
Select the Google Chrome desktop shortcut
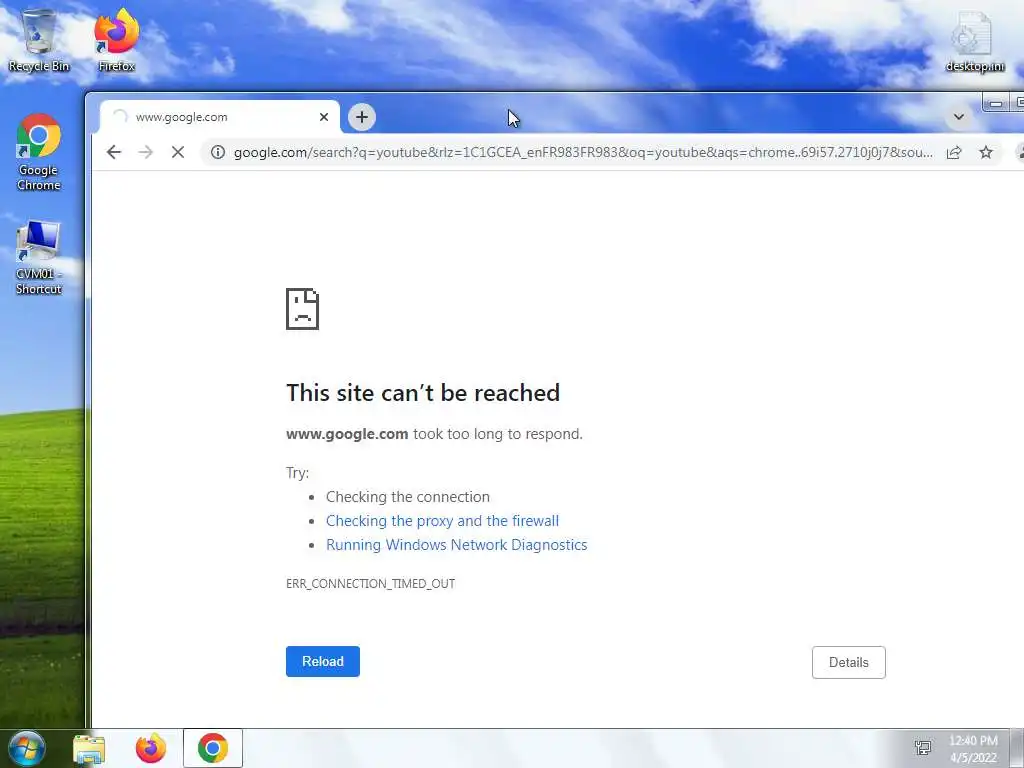coord(39,152)
